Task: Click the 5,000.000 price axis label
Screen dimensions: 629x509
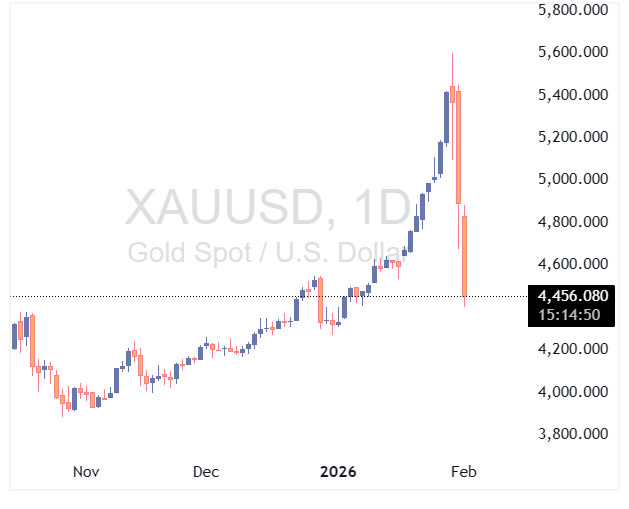Action: click(573, 180)
